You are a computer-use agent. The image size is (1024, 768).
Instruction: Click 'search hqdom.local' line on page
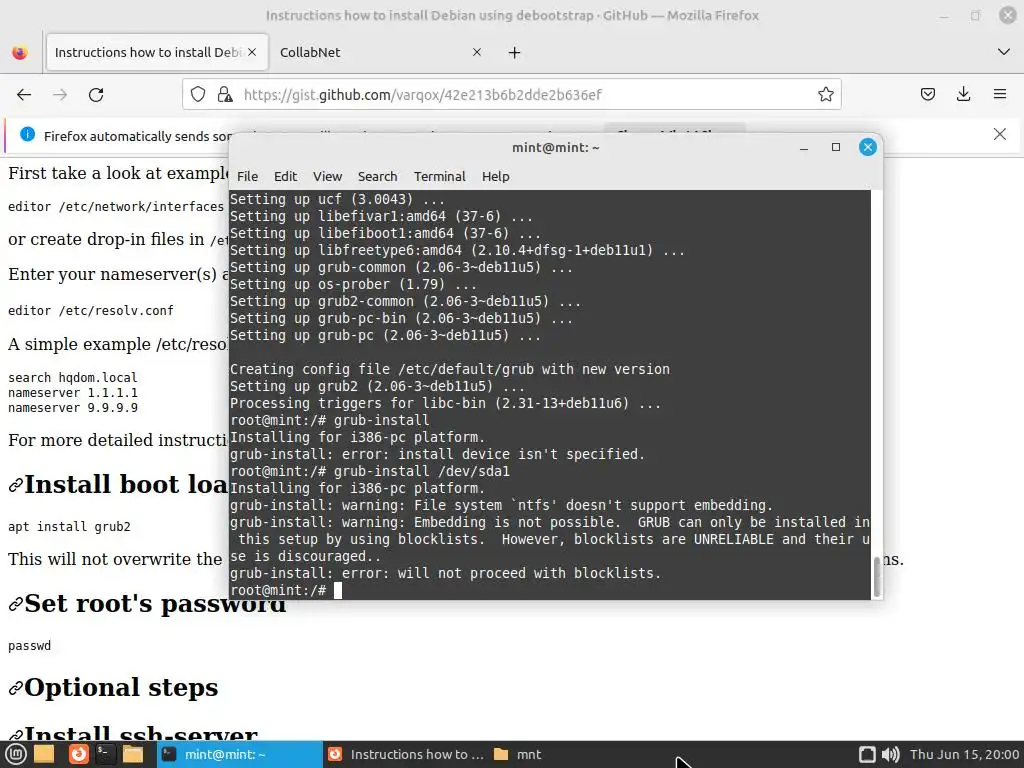point(73,377)
